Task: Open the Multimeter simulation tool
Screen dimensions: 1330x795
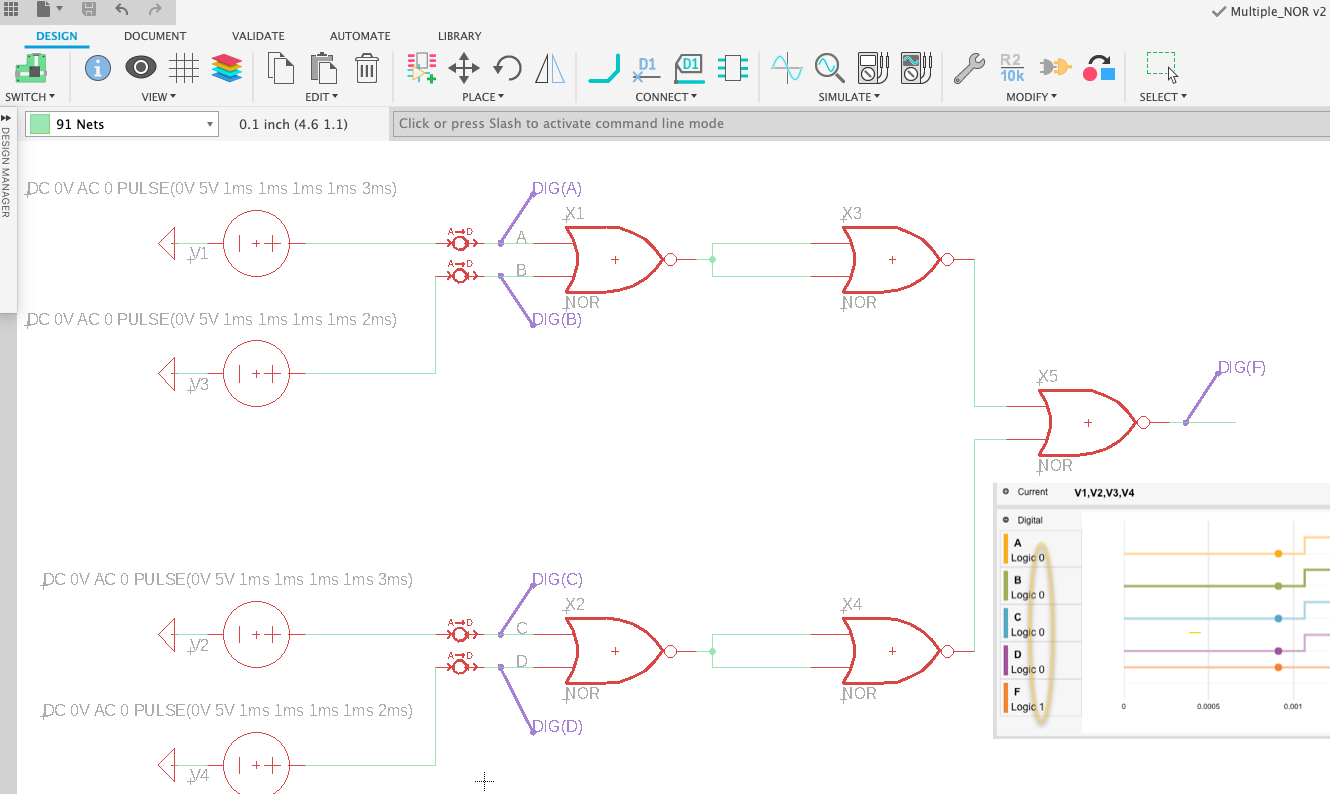Action: coord(872,68)
